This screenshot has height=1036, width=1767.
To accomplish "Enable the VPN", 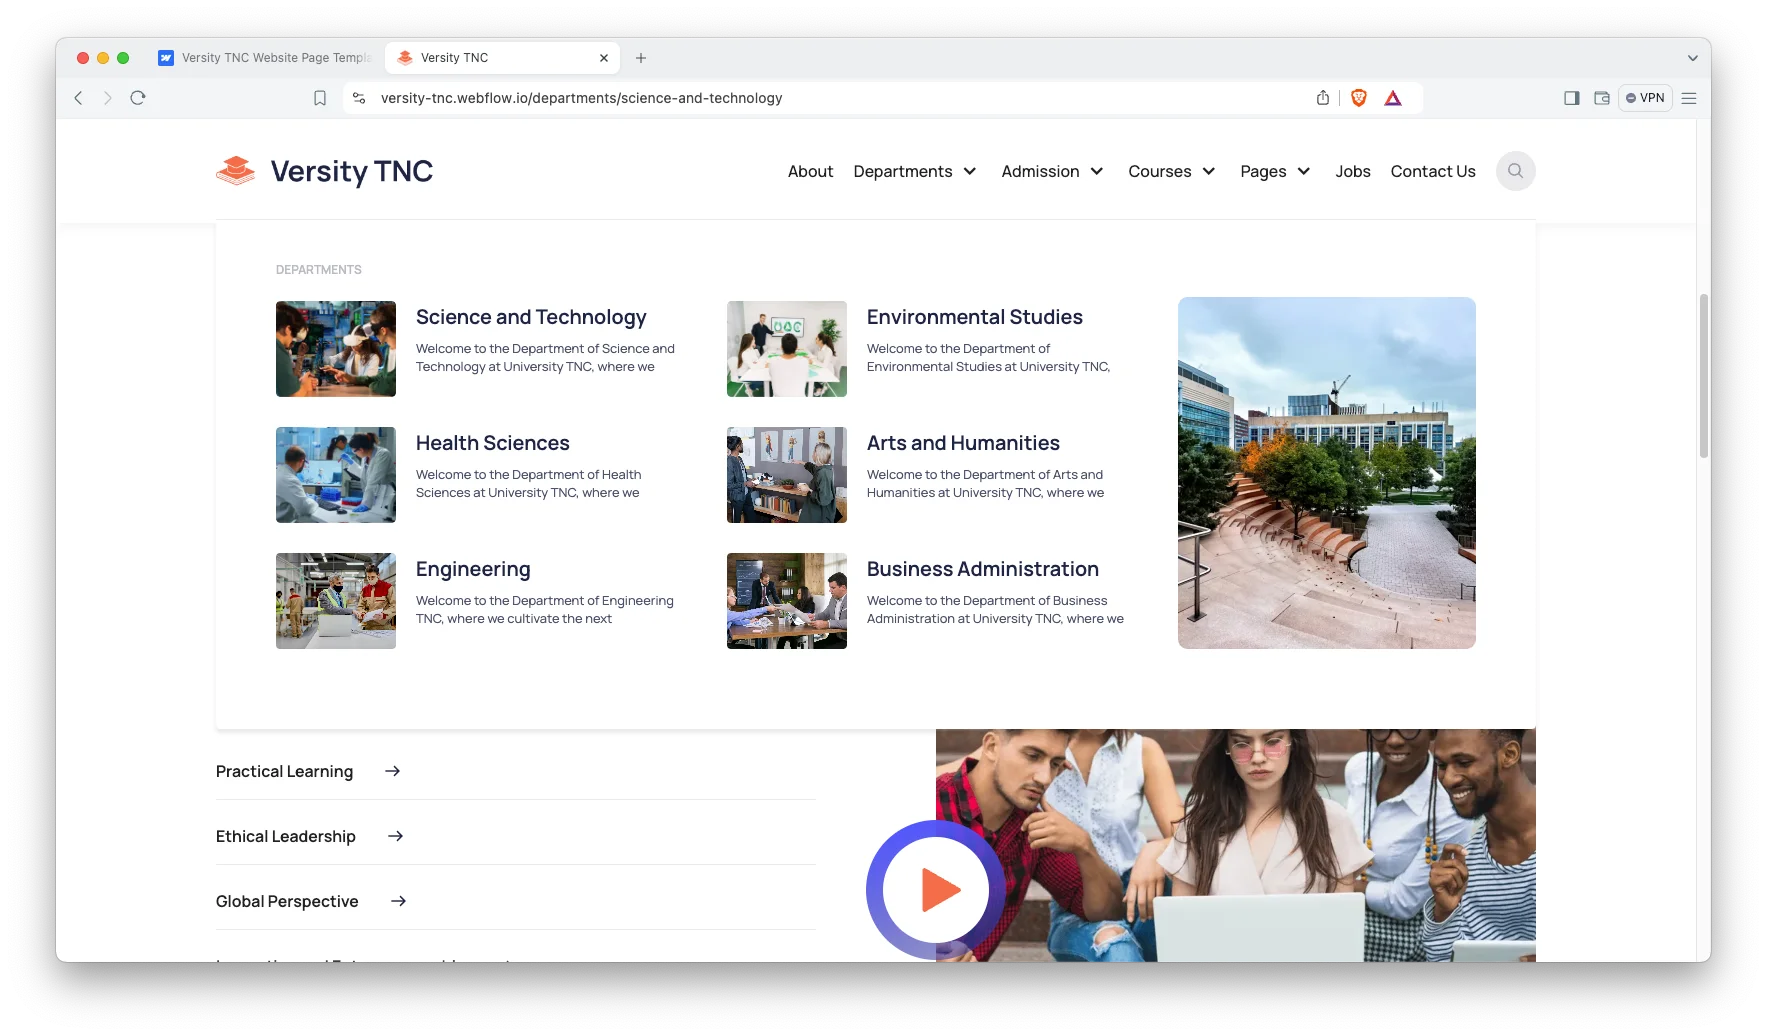I will click(x=1645, y=98).
